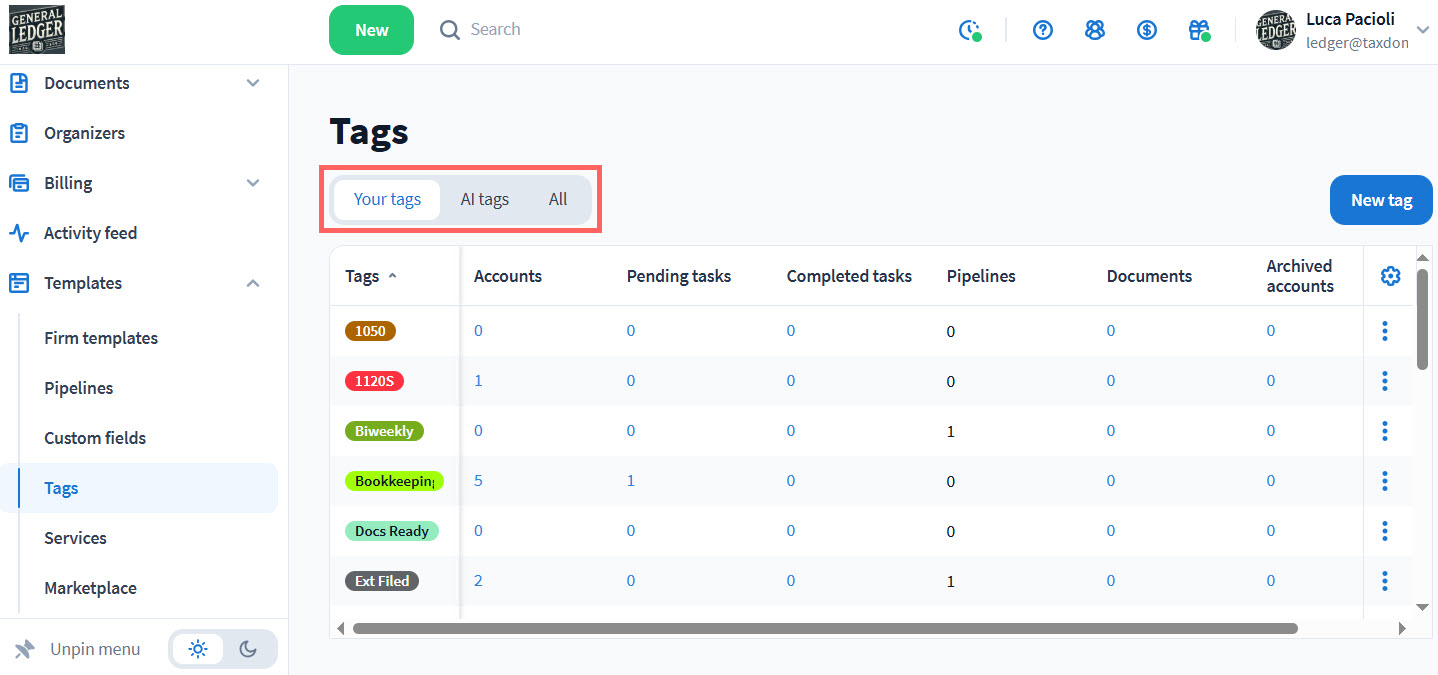The width and height of the screenshot is (1438, 675).
Task: Click the green New button
Action: click(371, 30)
